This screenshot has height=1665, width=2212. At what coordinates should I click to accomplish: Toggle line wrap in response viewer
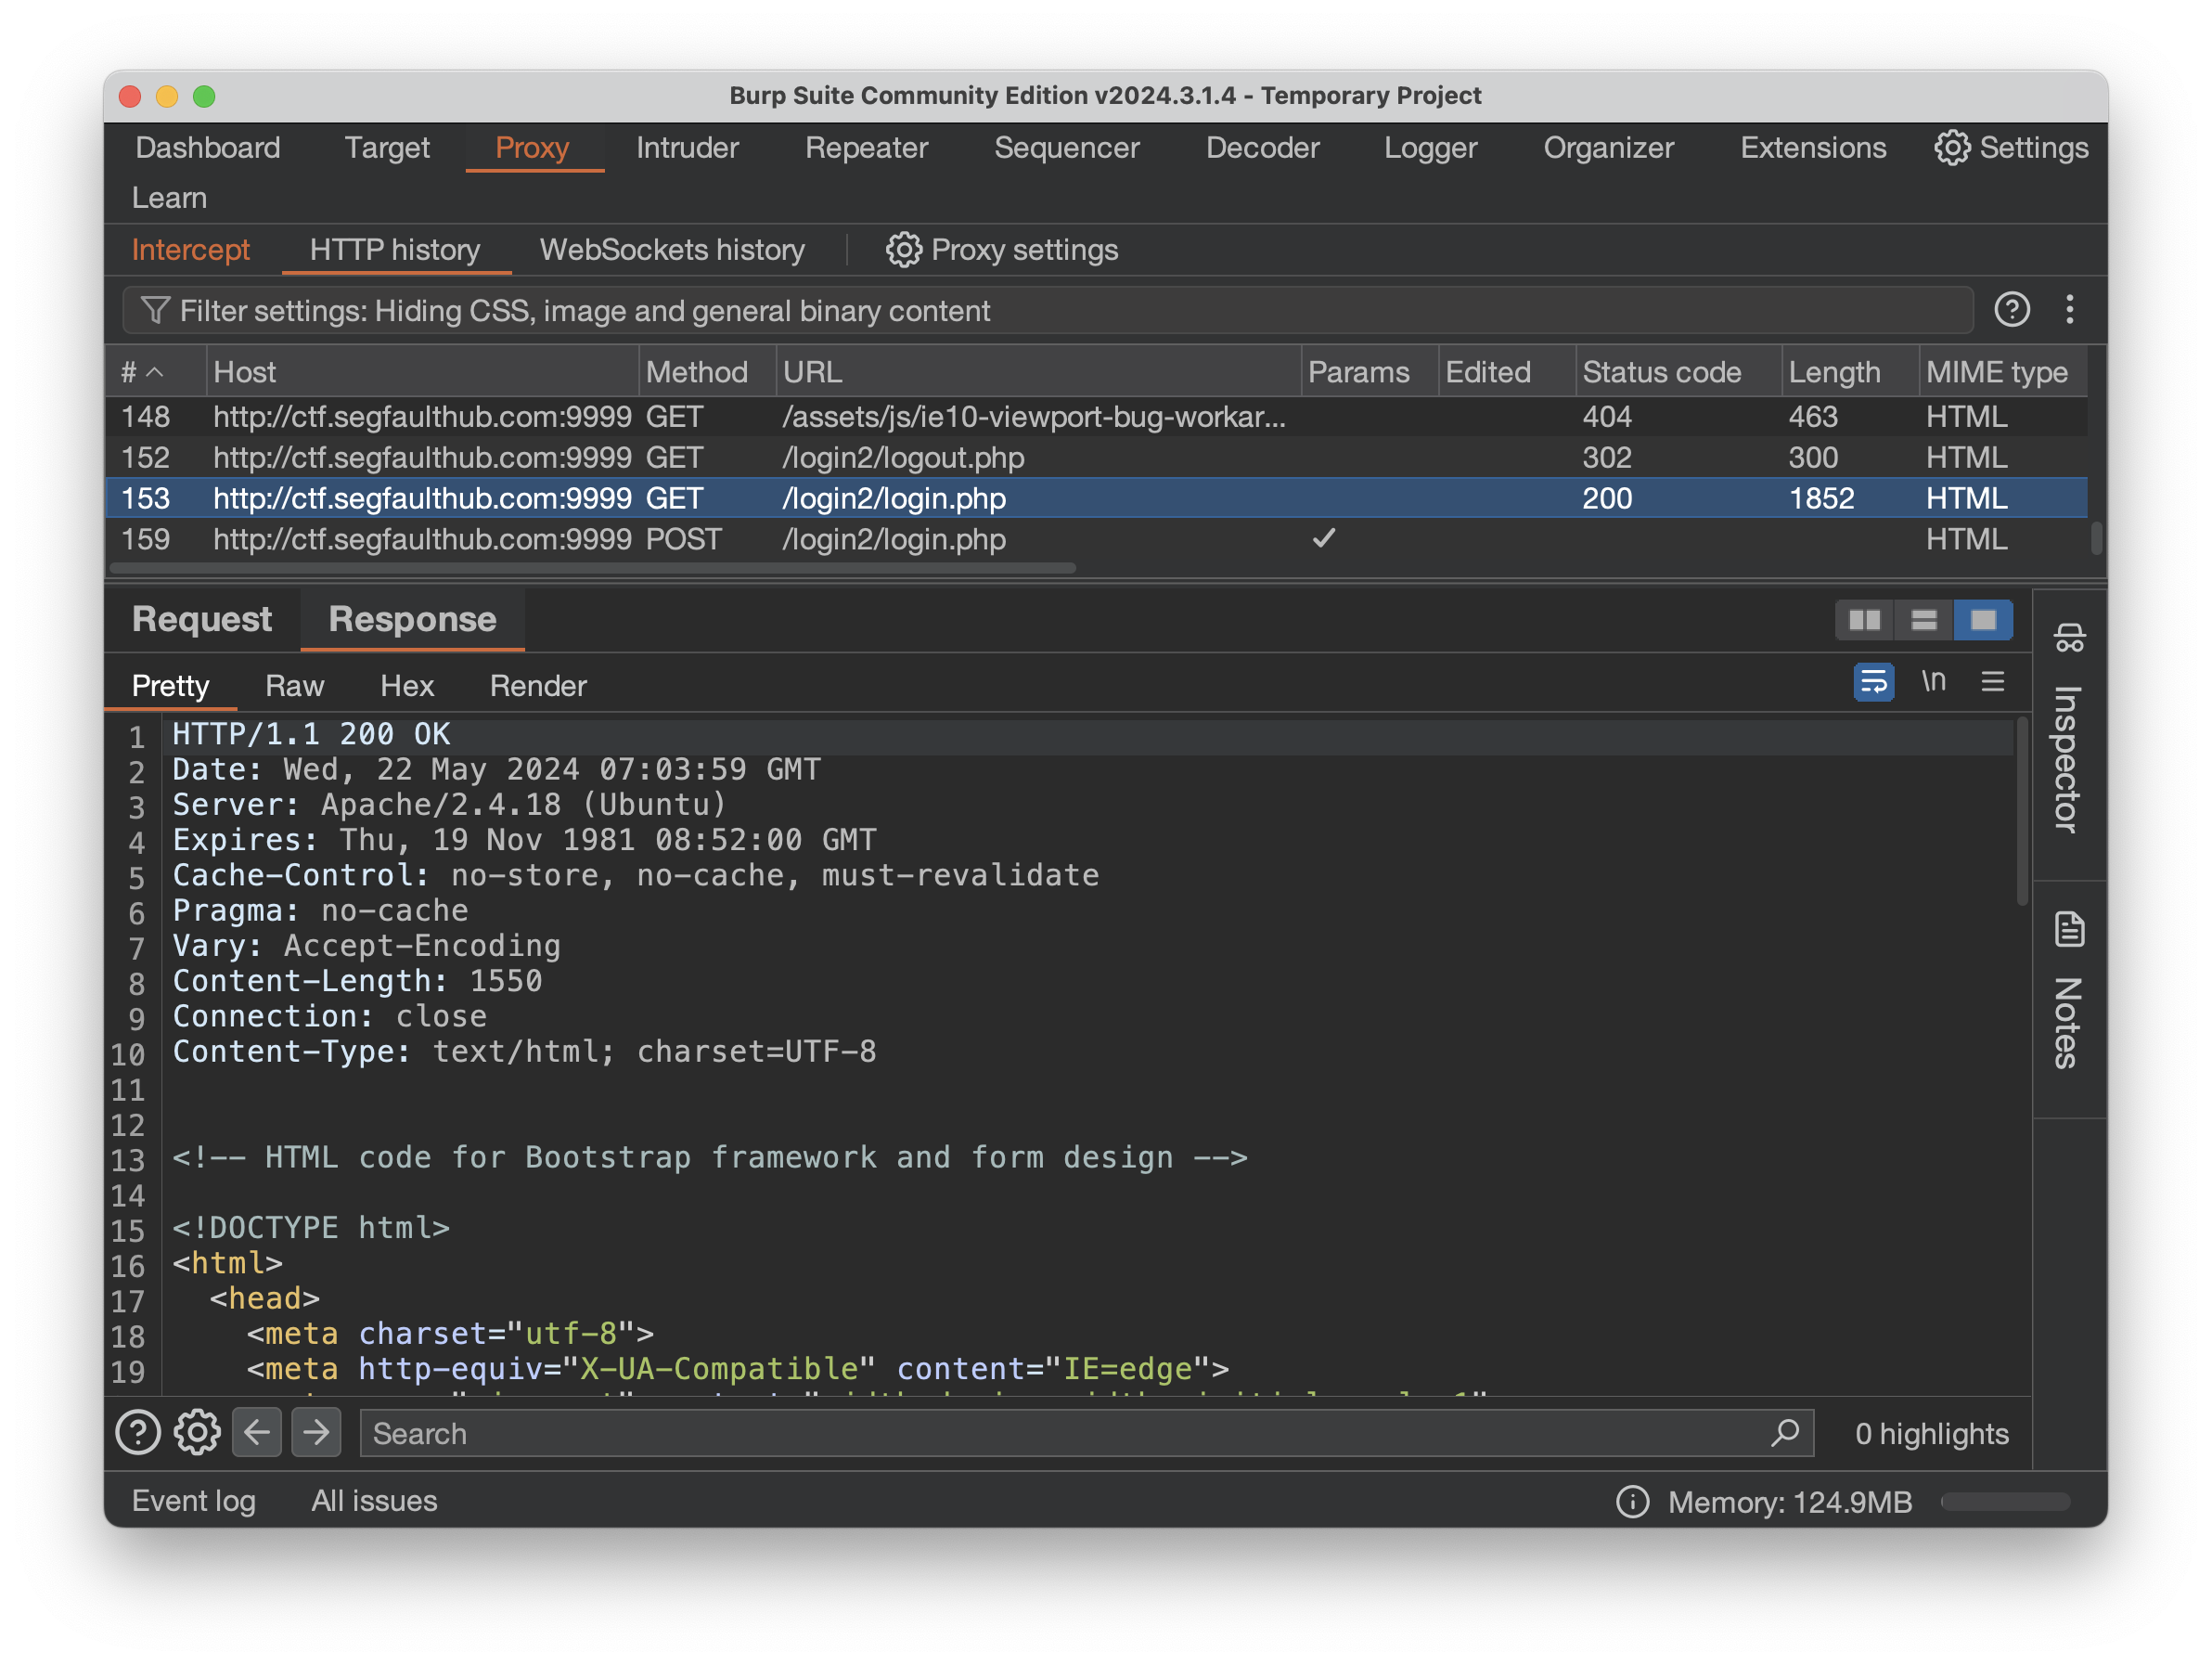(x=1873, y=683)
